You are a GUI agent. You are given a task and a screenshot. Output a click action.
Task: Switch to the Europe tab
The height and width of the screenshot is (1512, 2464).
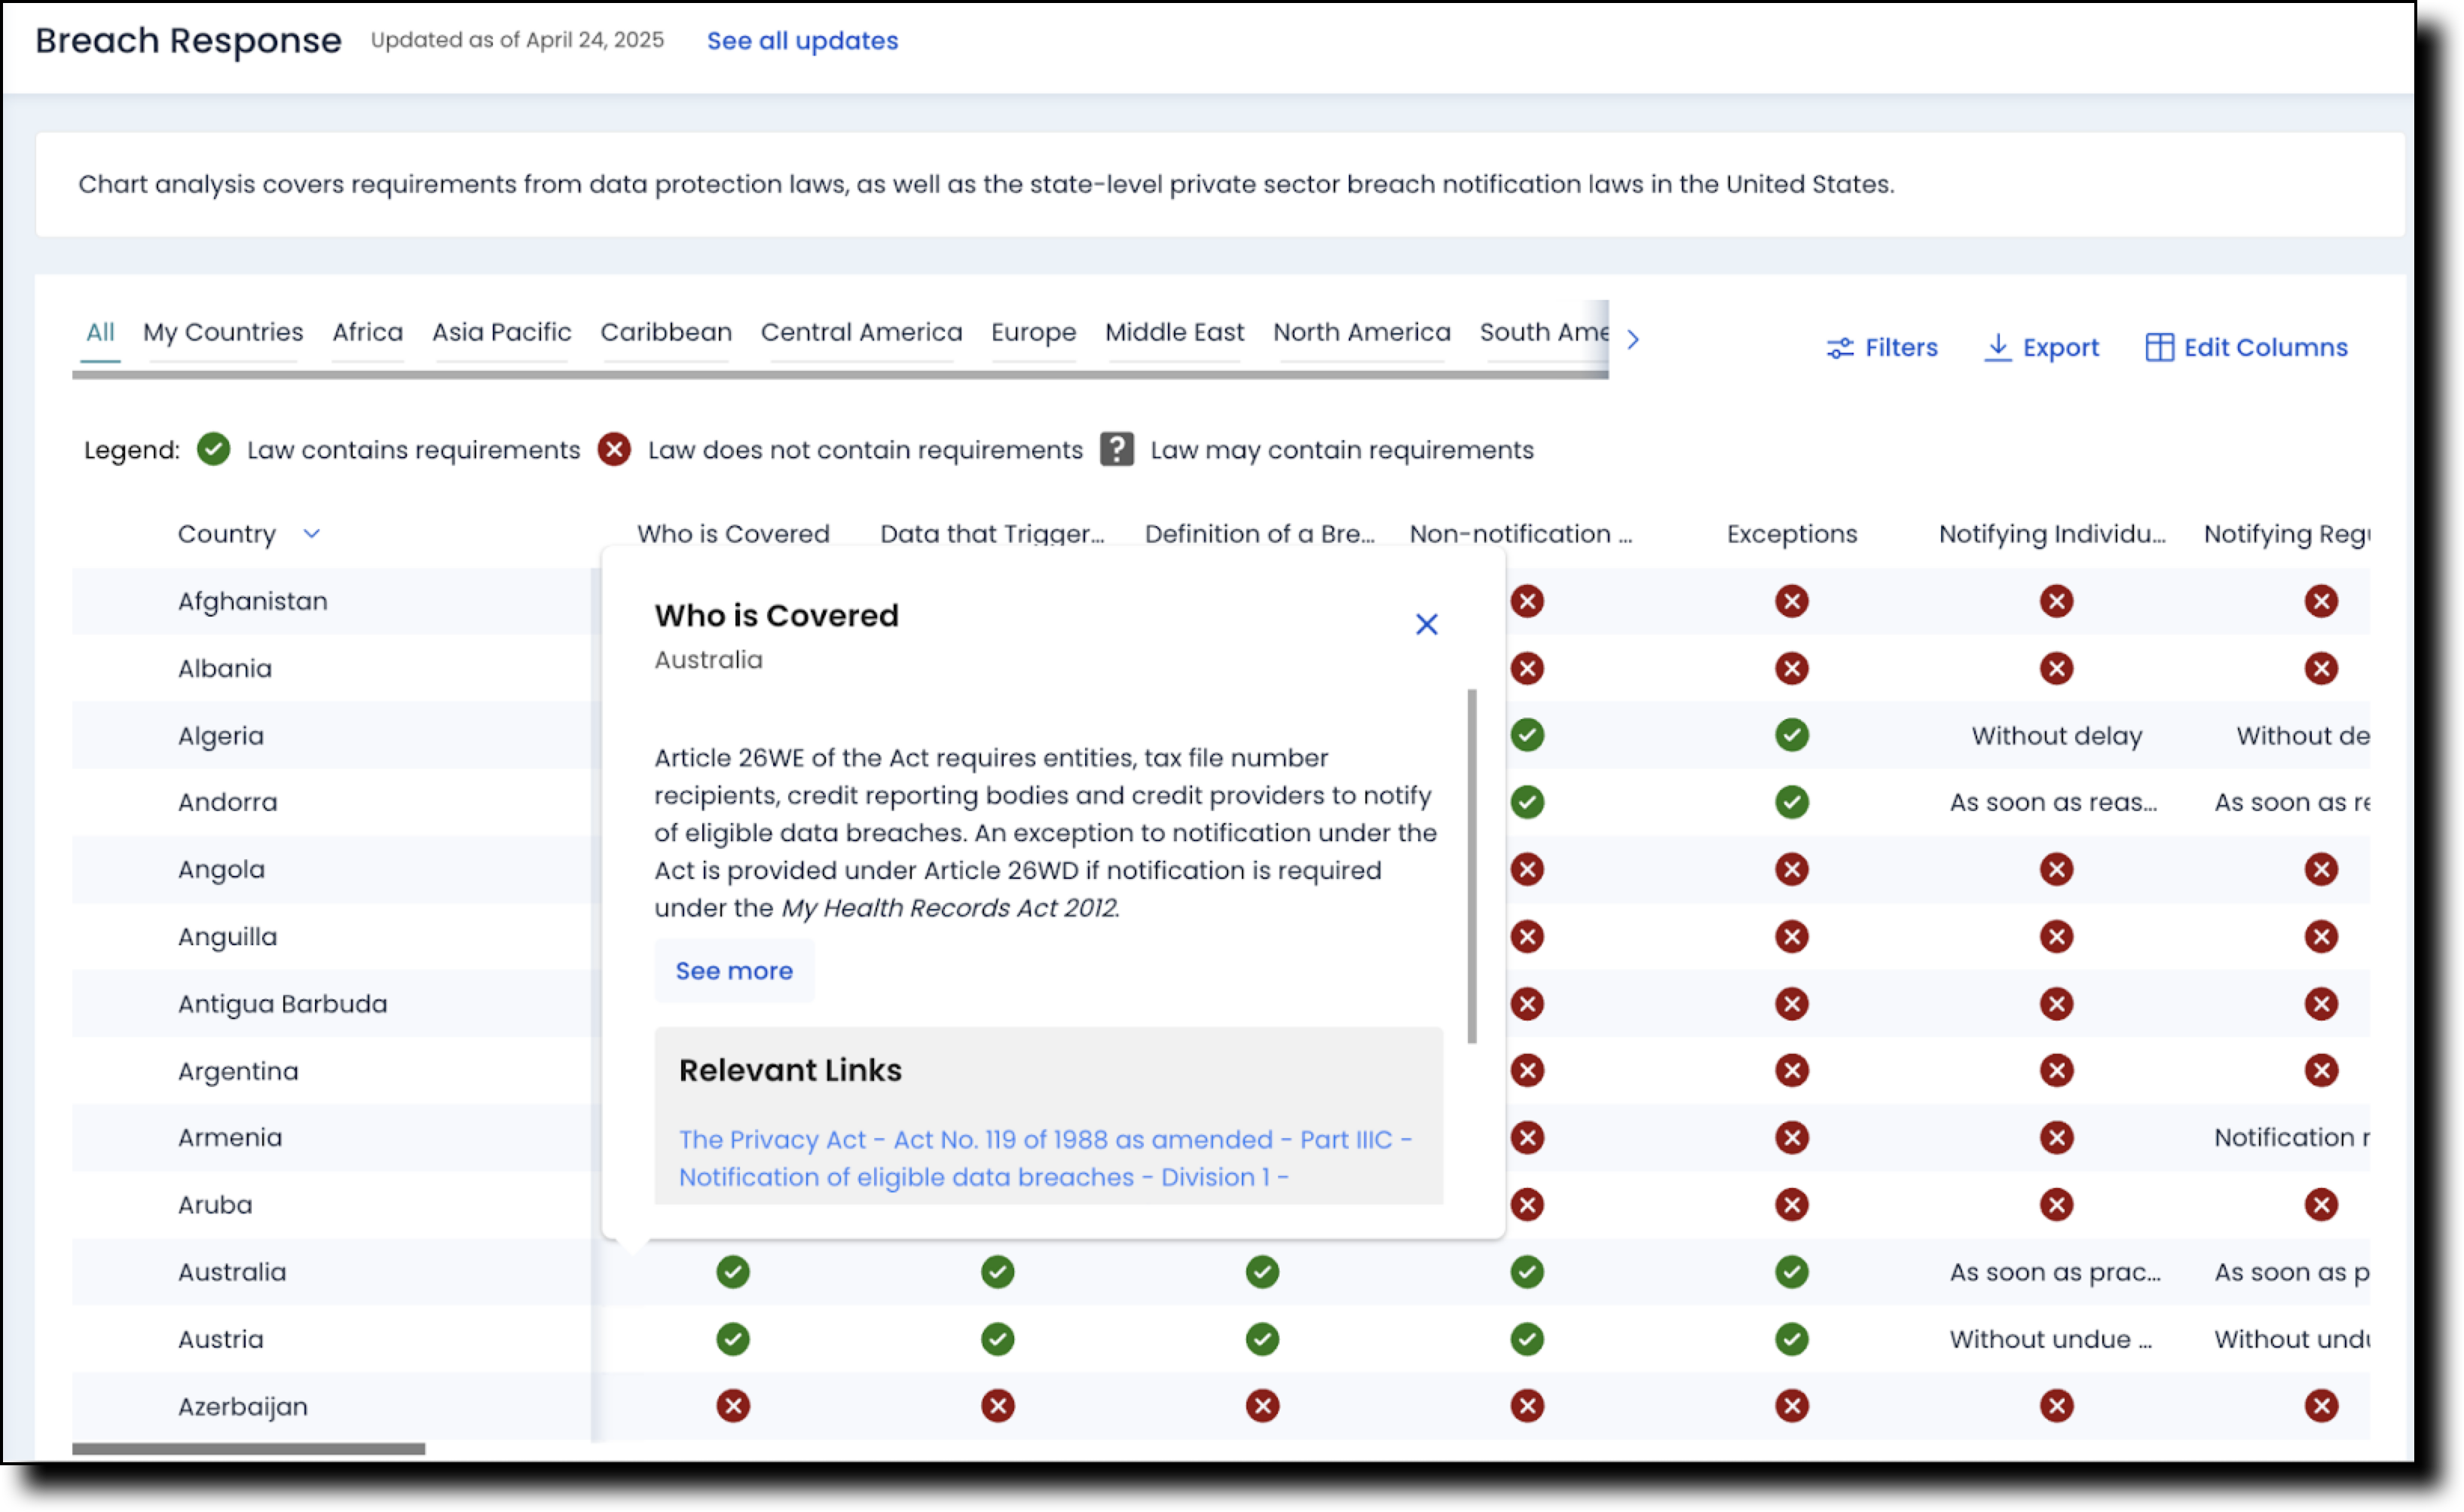[x=1033, y=332]
